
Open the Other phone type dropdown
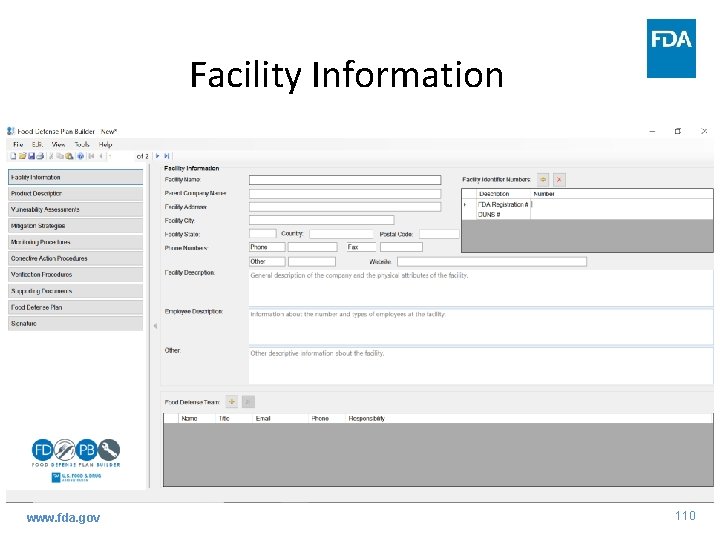tap(267, 261)
